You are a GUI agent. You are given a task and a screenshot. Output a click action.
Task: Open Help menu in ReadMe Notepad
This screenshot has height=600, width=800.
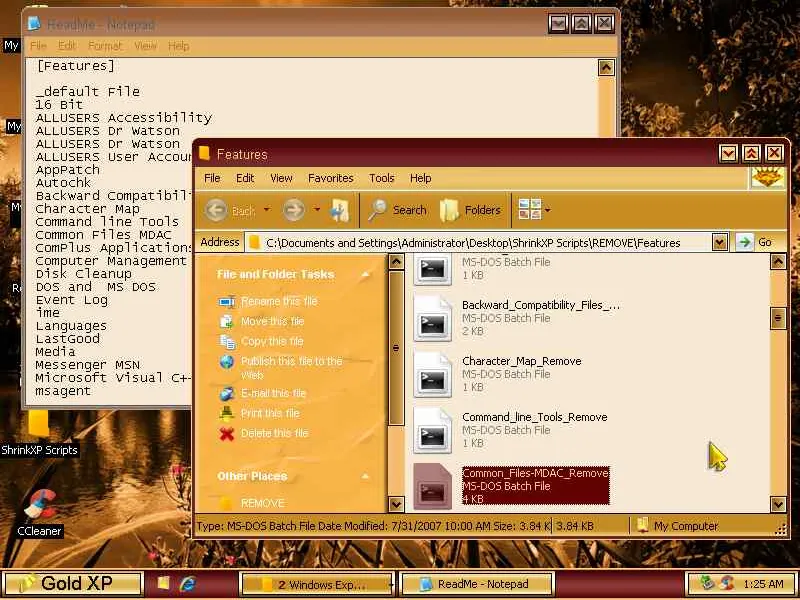click(179, 46)
